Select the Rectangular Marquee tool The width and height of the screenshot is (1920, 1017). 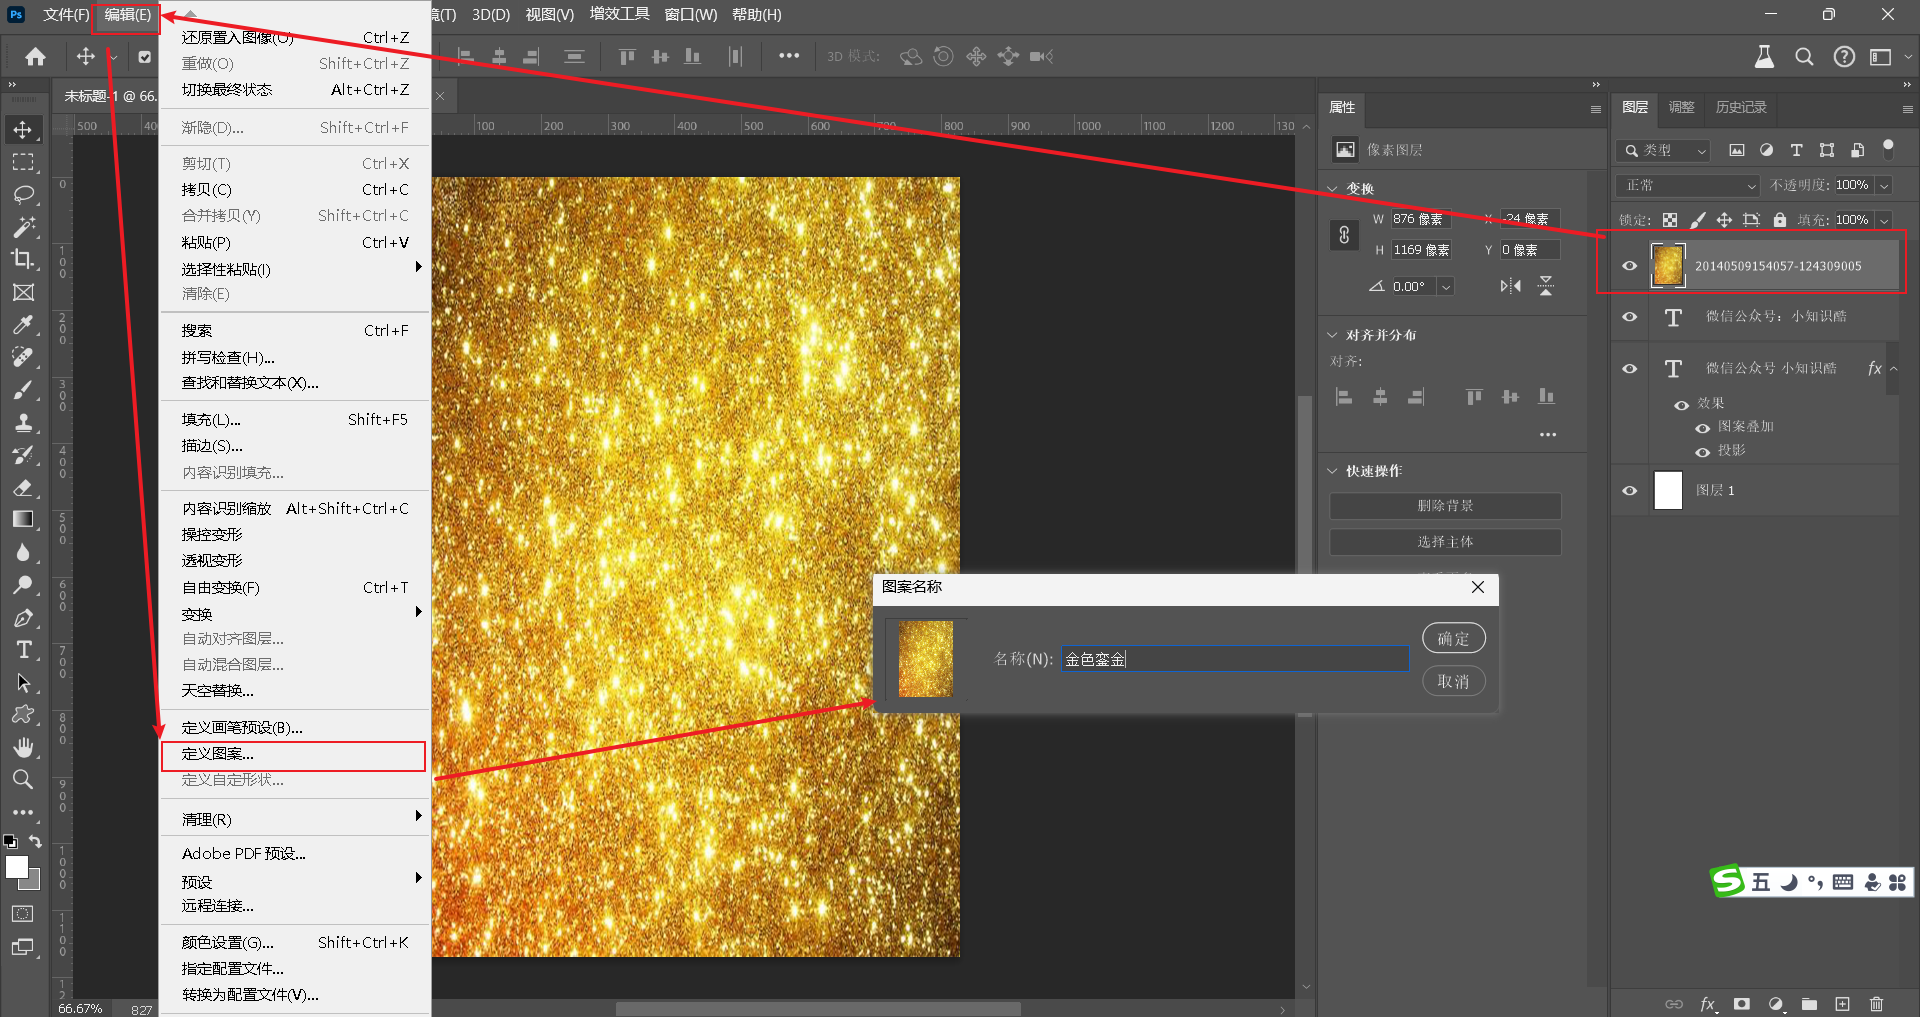point(23,162)
